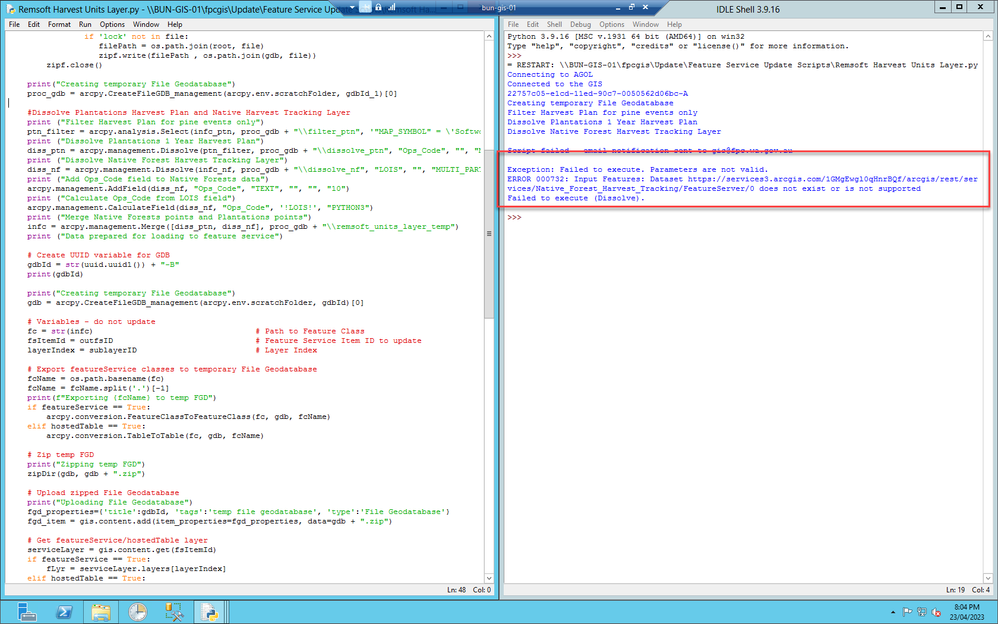Click '# Variables - do not update' comment
The width and height of the screenshot is (998, 624).
click(91, 322)
